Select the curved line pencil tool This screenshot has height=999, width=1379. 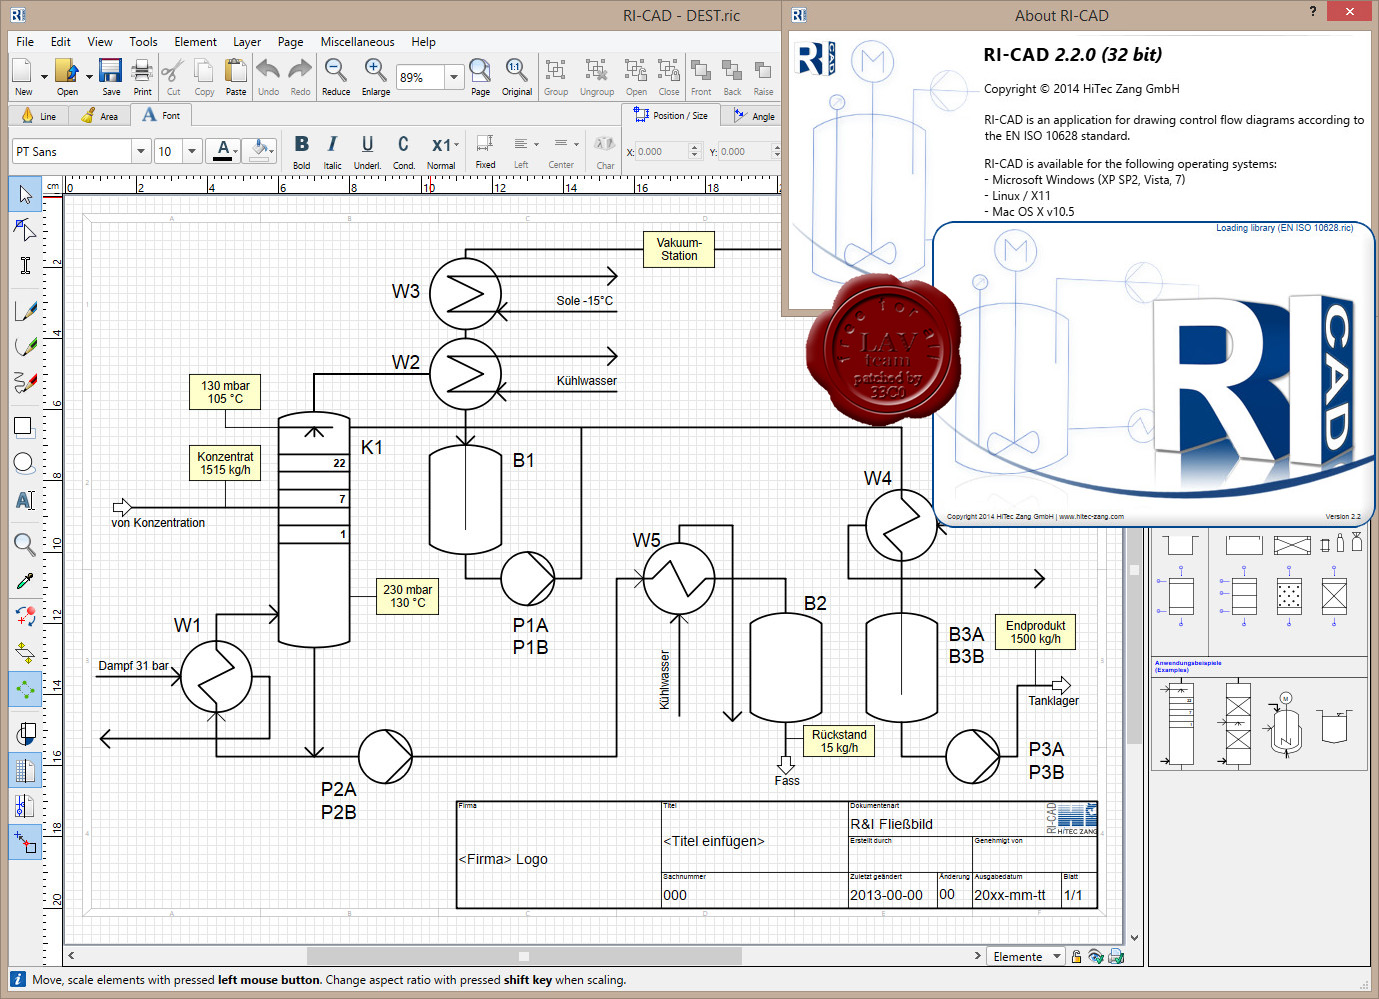pyautogui.click(x=25, y=346)
